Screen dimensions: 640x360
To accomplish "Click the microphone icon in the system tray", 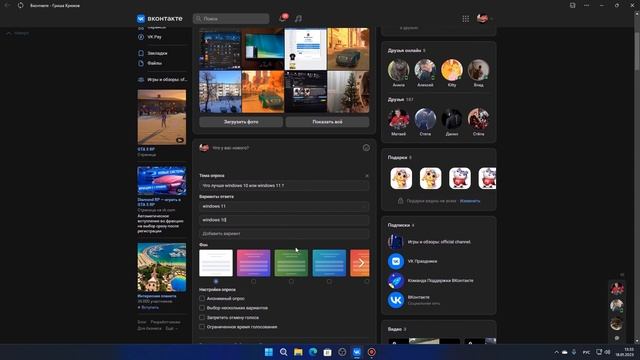I will [574, 352].
